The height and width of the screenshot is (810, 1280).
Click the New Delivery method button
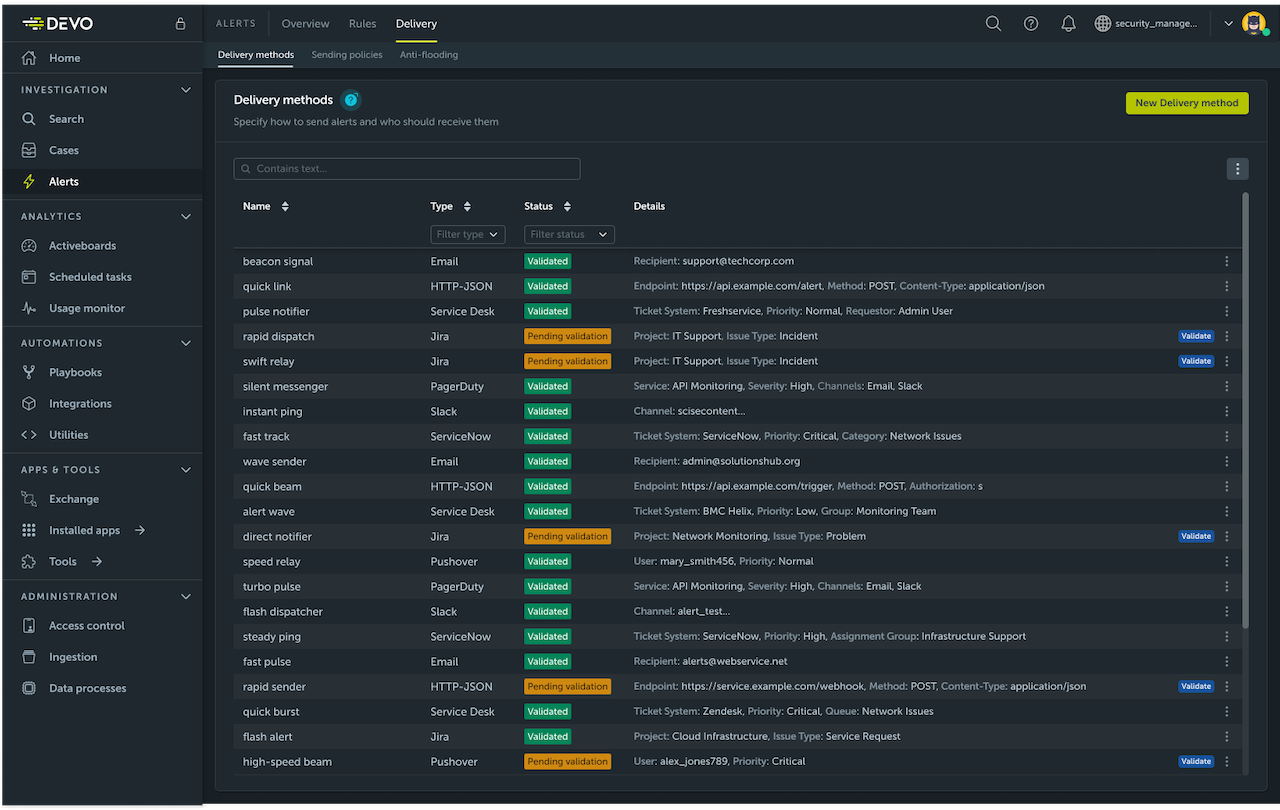1187,102
